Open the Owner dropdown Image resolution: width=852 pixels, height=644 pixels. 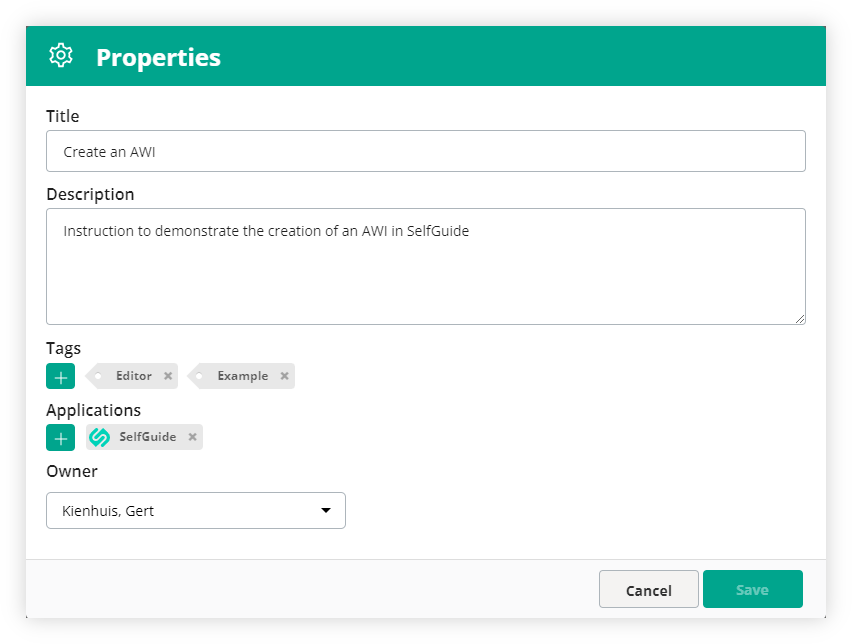click(x=195, y=510)
